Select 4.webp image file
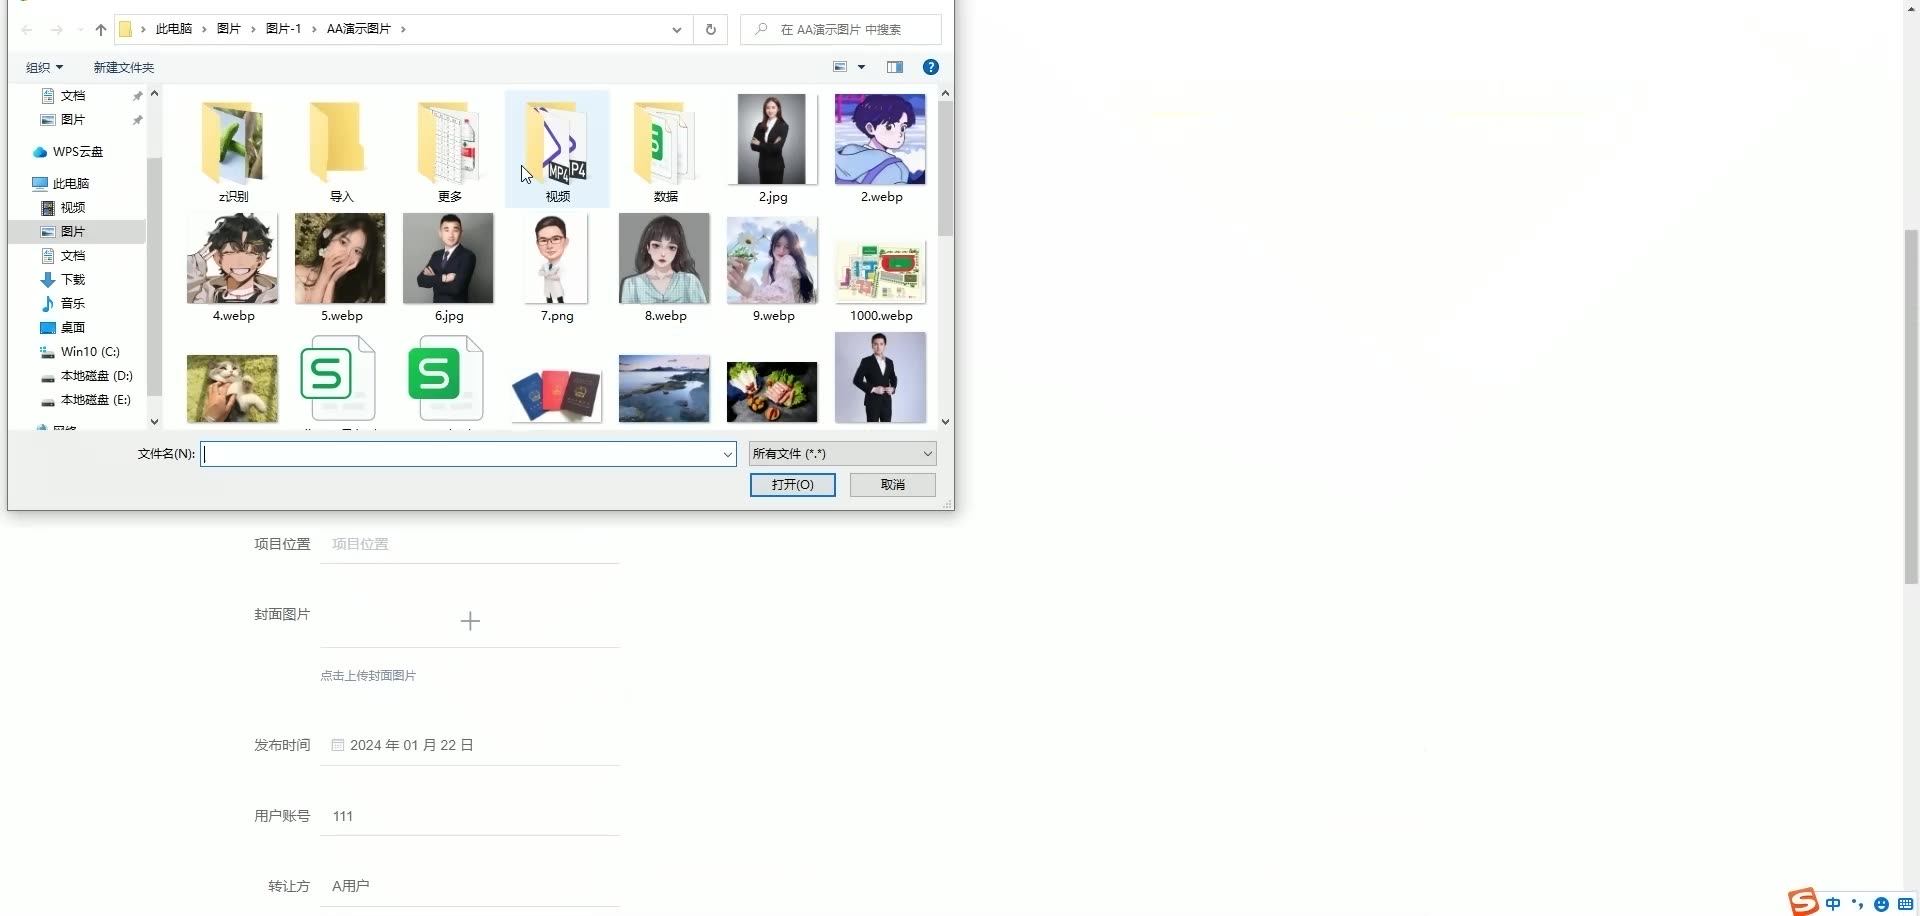The width and height of the screenshot is (1920, 916). coord(233,268)
